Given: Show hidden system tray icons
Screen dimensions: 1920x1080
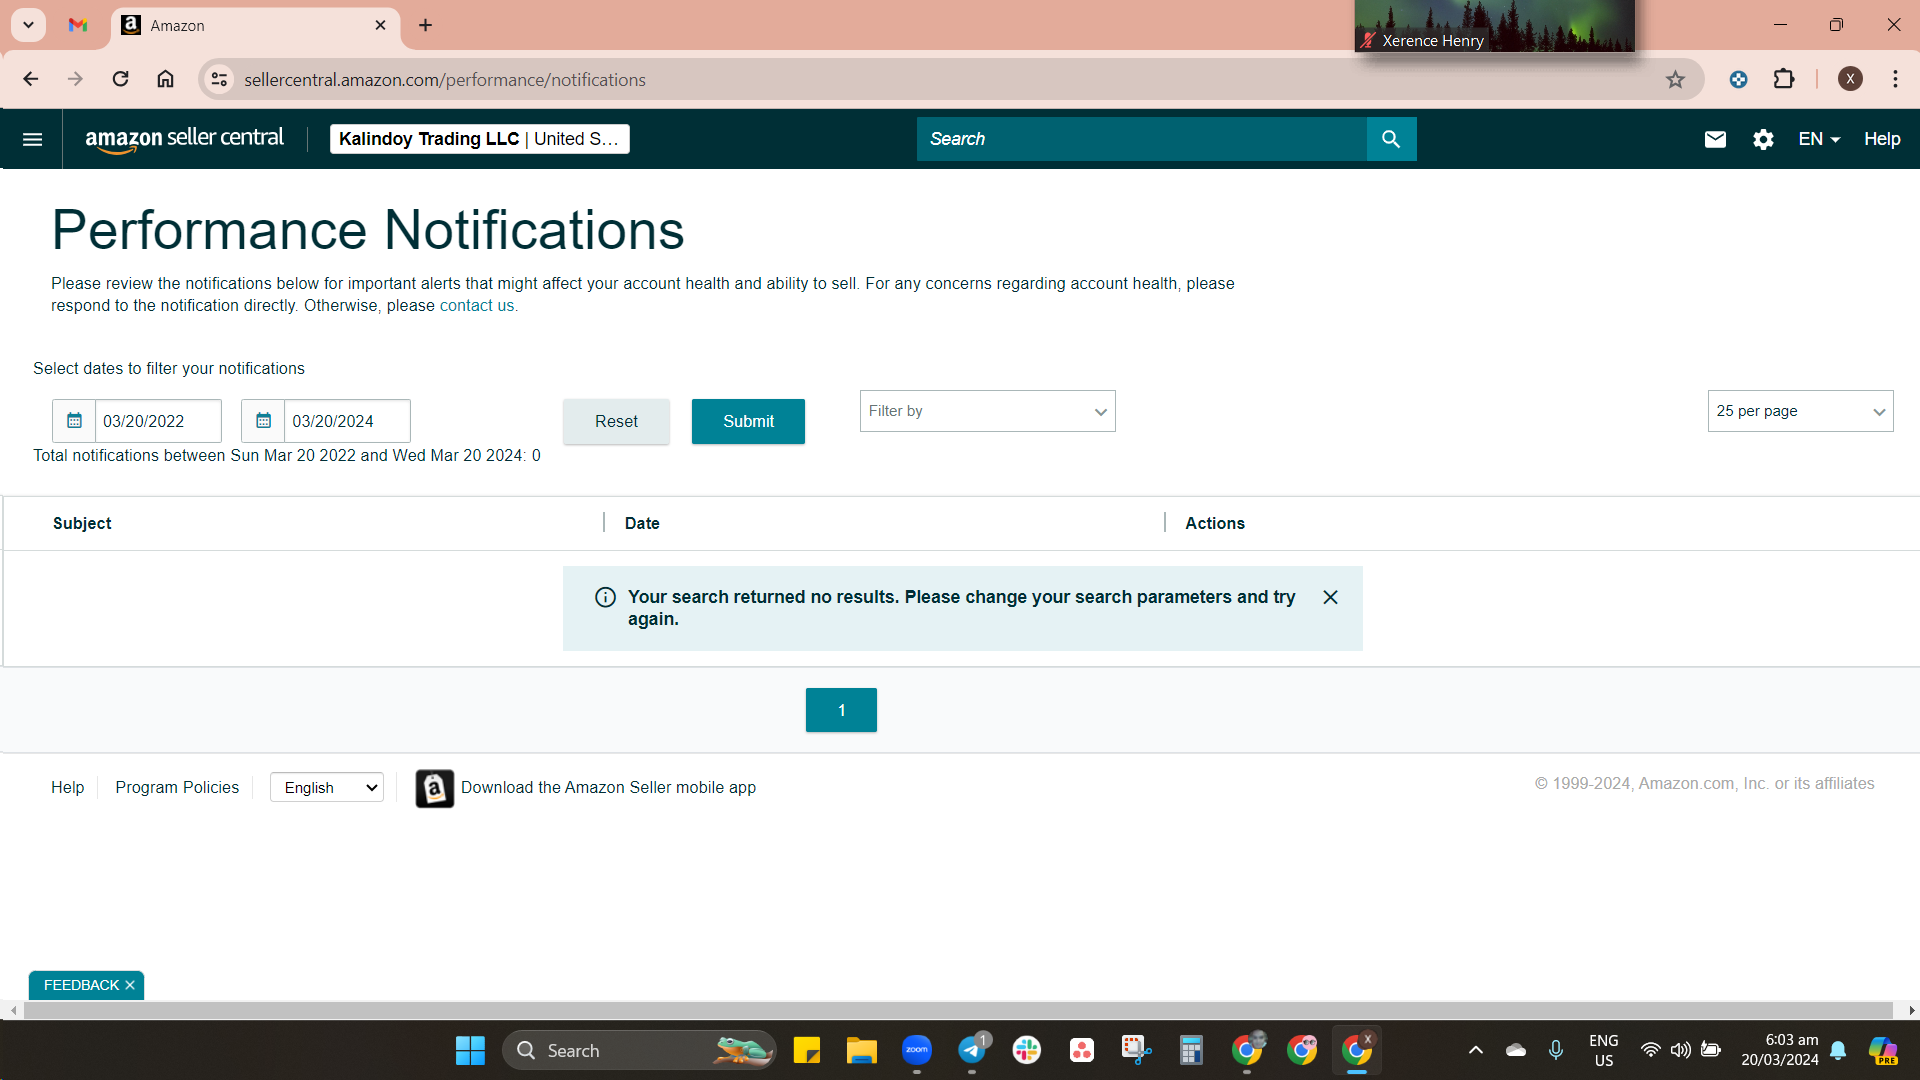Looking at the screenshot, I should [x=1476, y=1050].
